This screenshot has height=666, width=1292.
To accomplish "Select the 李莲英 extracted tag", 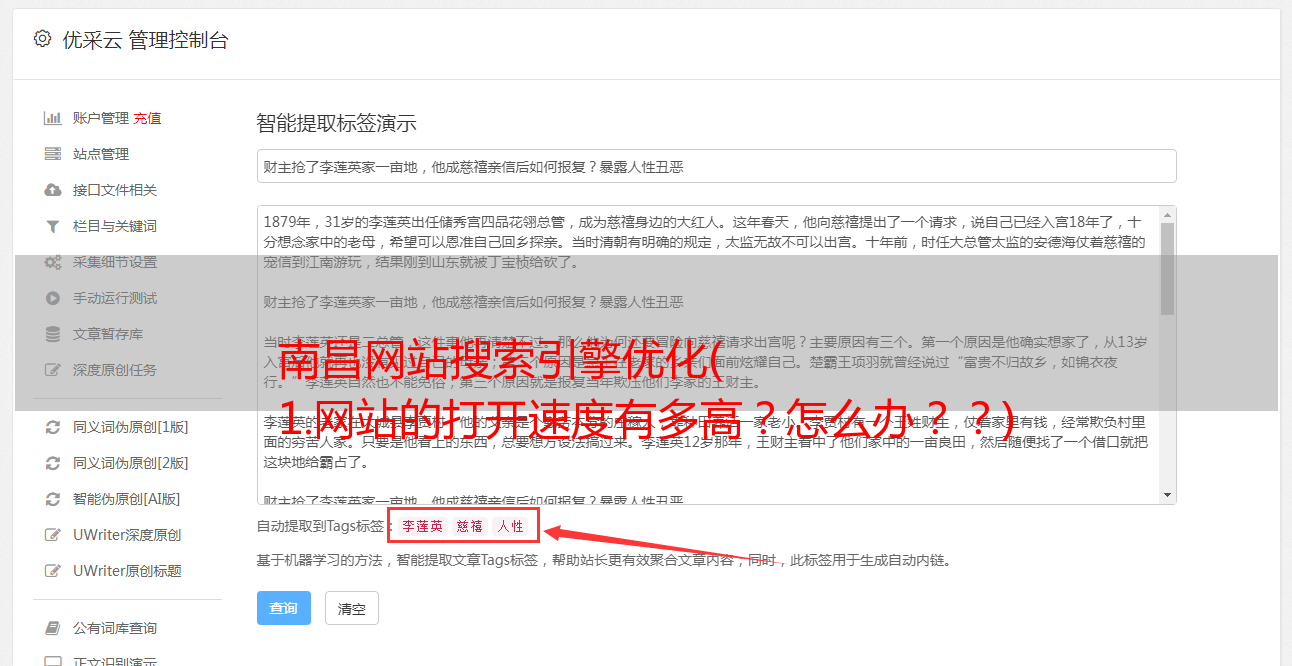I will tap(423, 526).
